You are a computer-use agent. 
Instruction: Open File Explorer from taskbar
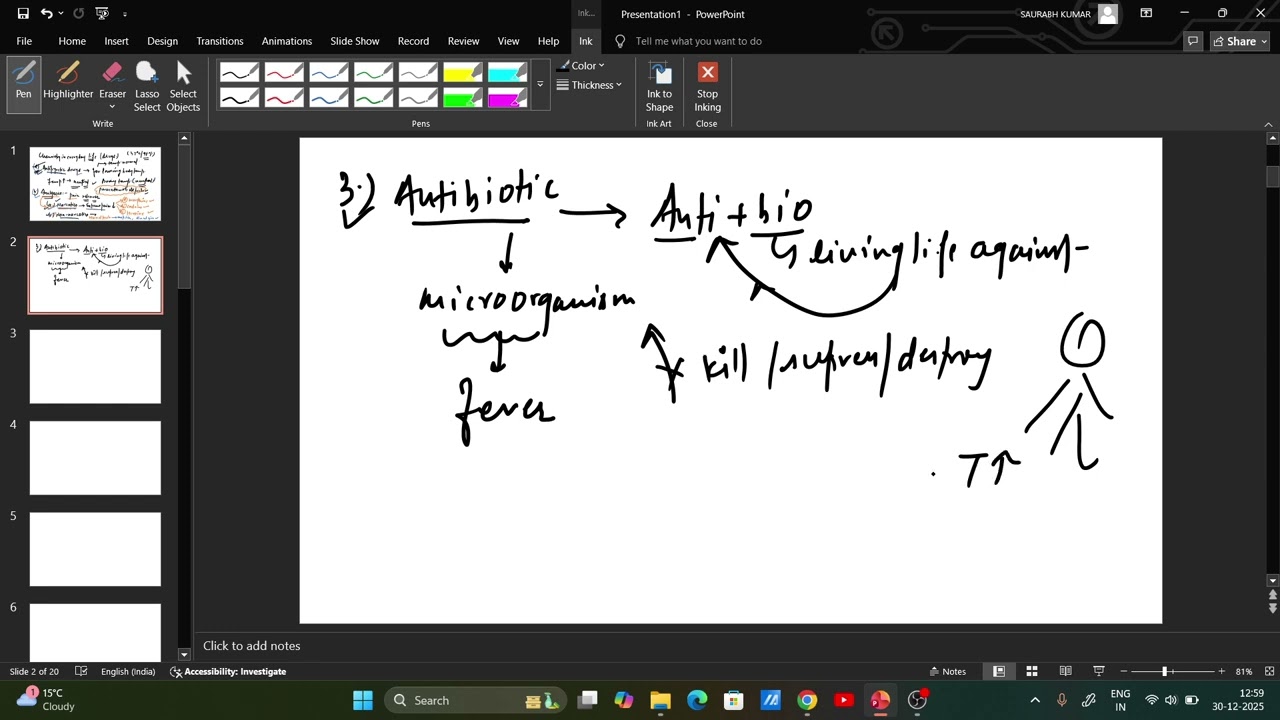660,700
